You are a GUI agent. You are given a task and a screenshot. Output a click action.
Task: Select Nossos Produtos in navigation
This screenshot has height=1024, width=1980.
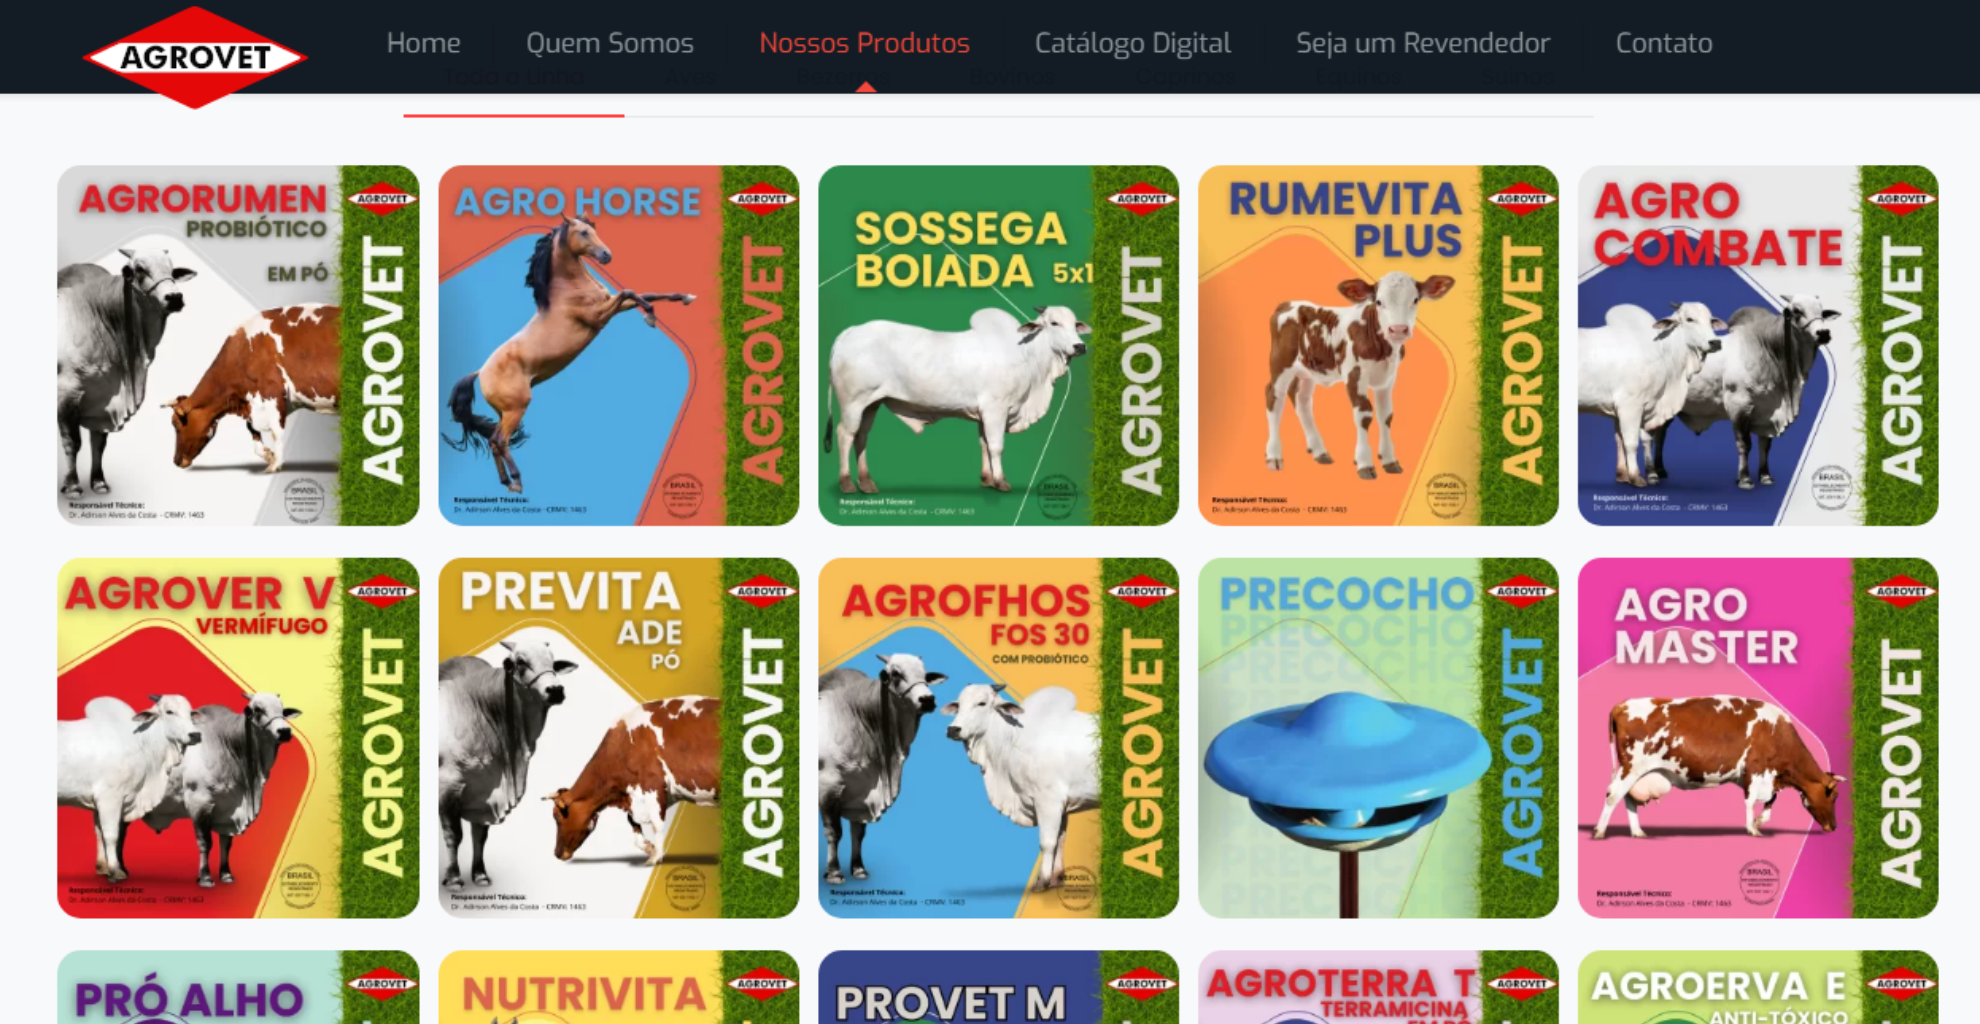[864, 43]
